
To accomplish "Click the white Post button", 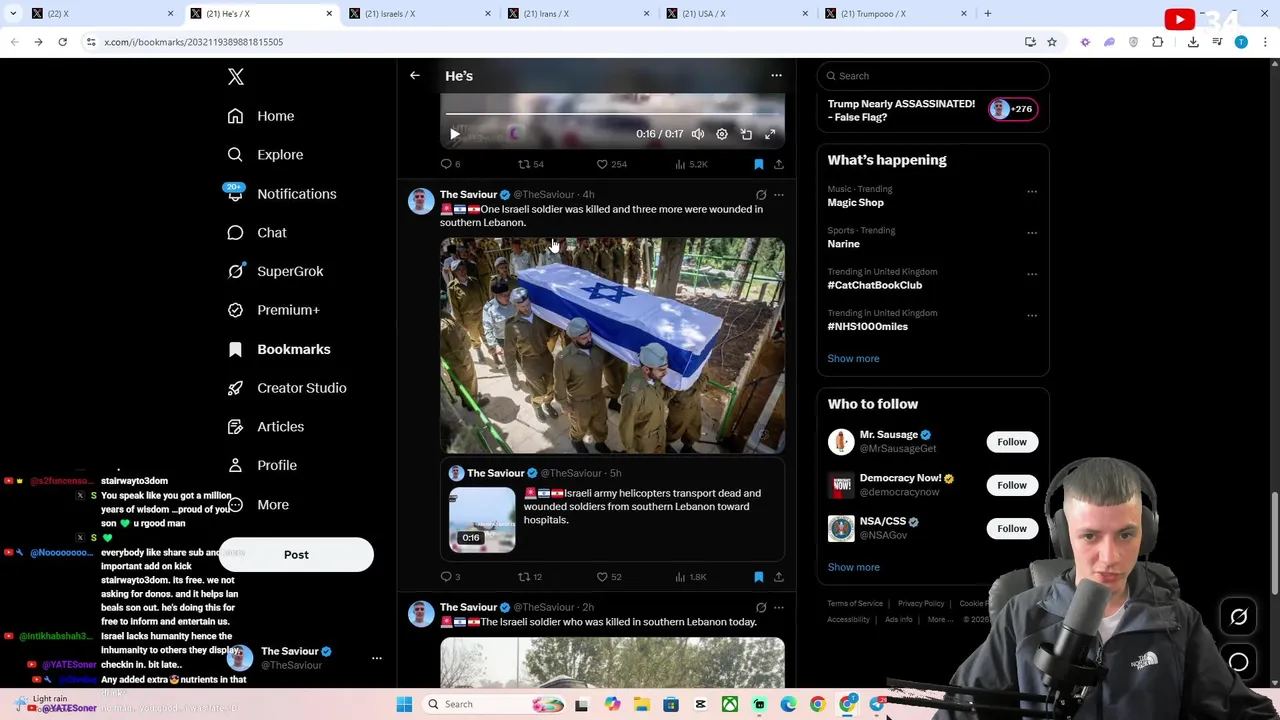I will coord(296,555).
